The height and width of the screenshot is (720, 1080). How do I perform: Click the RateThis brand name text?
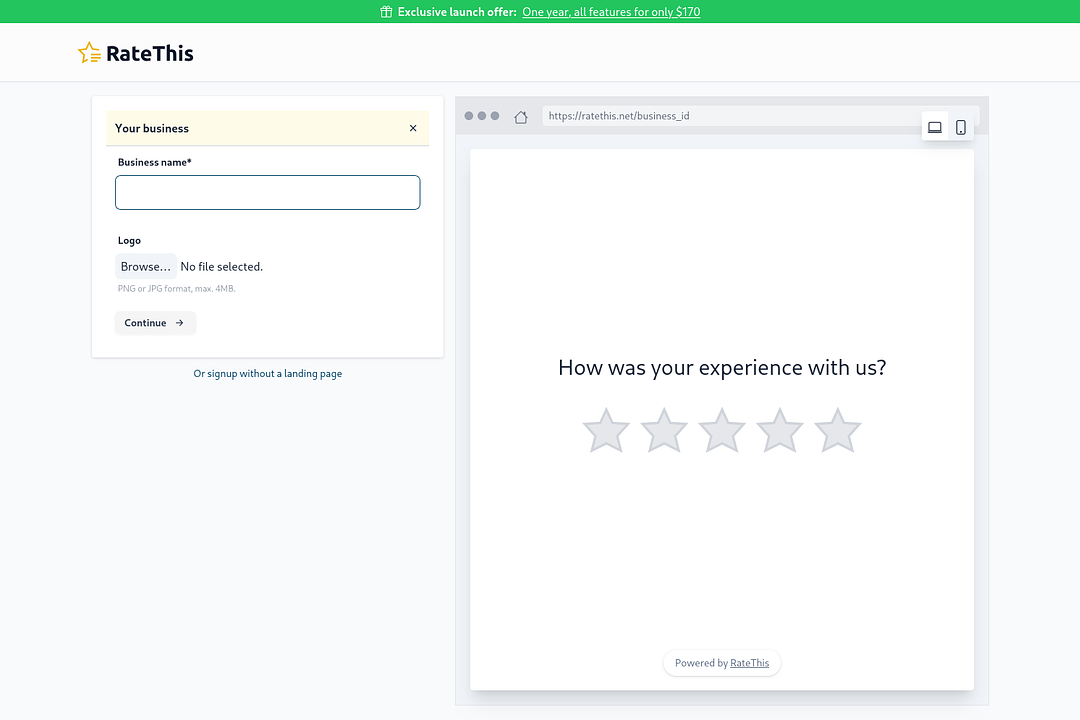click(x=150, y=54)
